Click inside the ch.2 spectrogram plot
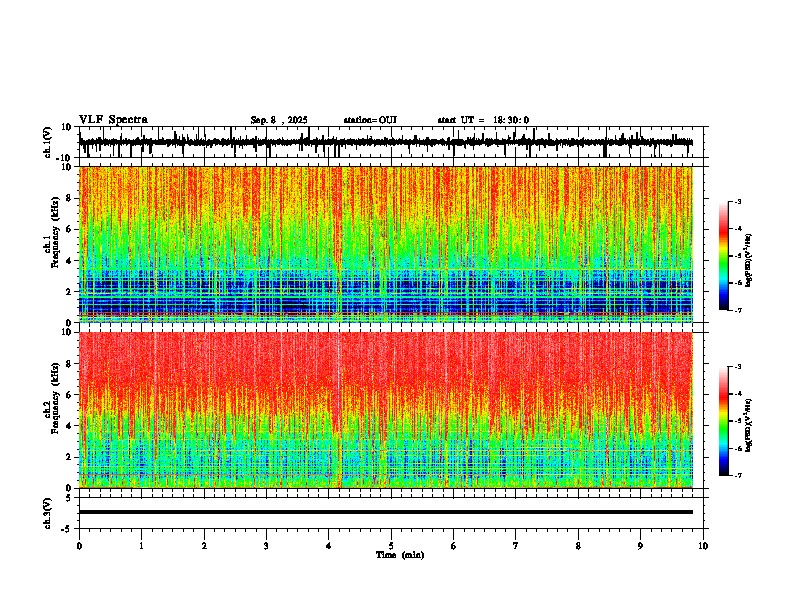 (x=386, y=410)
